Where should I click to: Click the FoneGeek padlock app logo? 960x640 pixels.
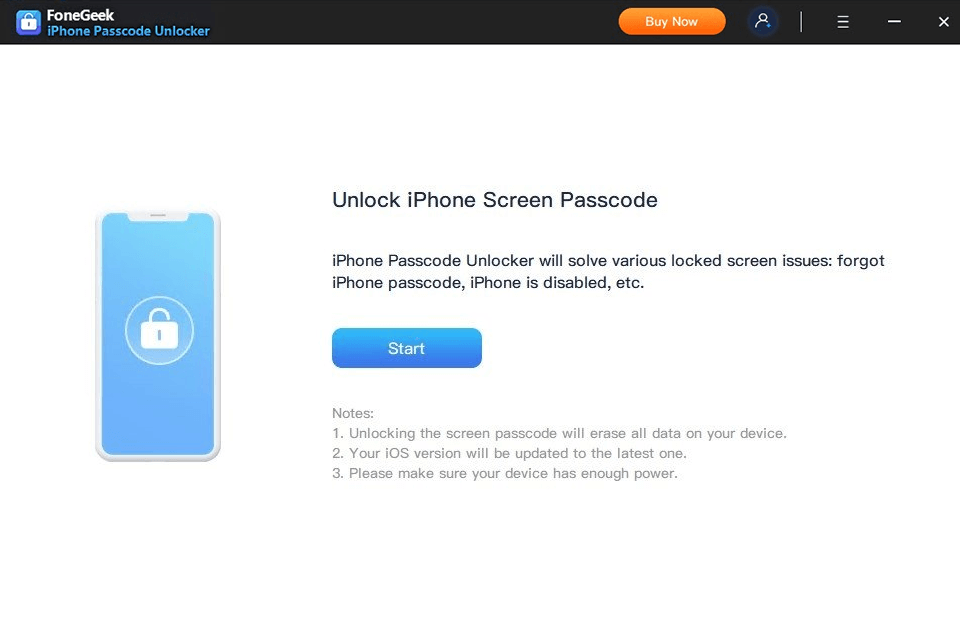click(x=28, y=22)
